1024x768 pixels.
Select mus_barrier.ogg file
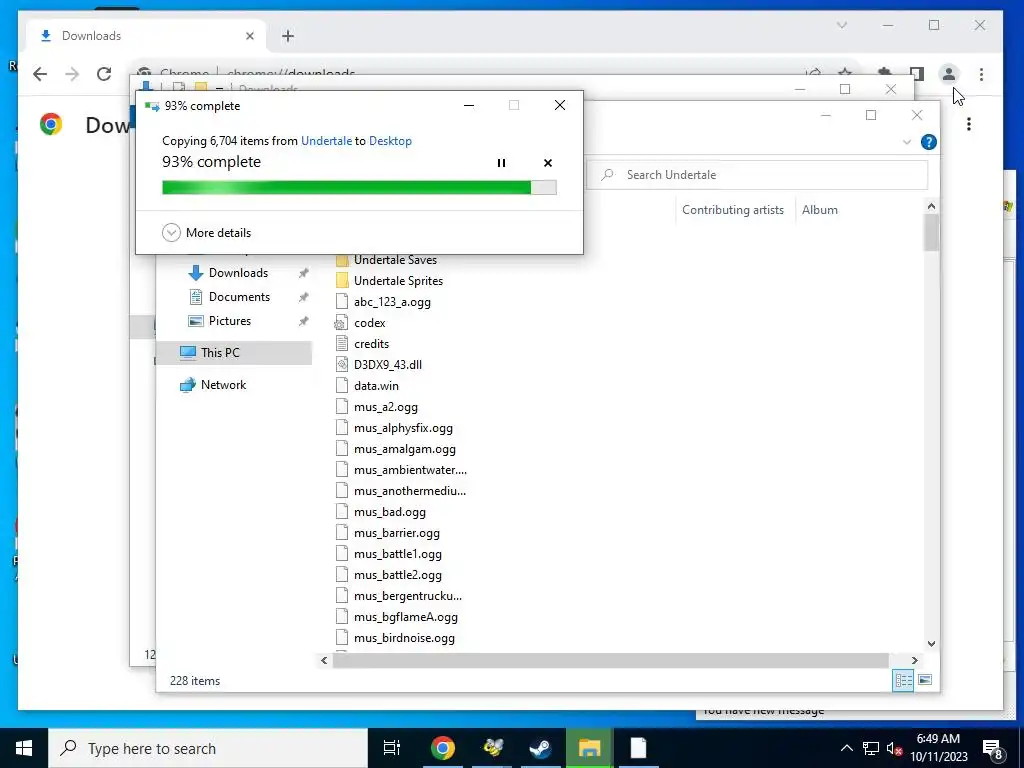click(x=396, y=533)
